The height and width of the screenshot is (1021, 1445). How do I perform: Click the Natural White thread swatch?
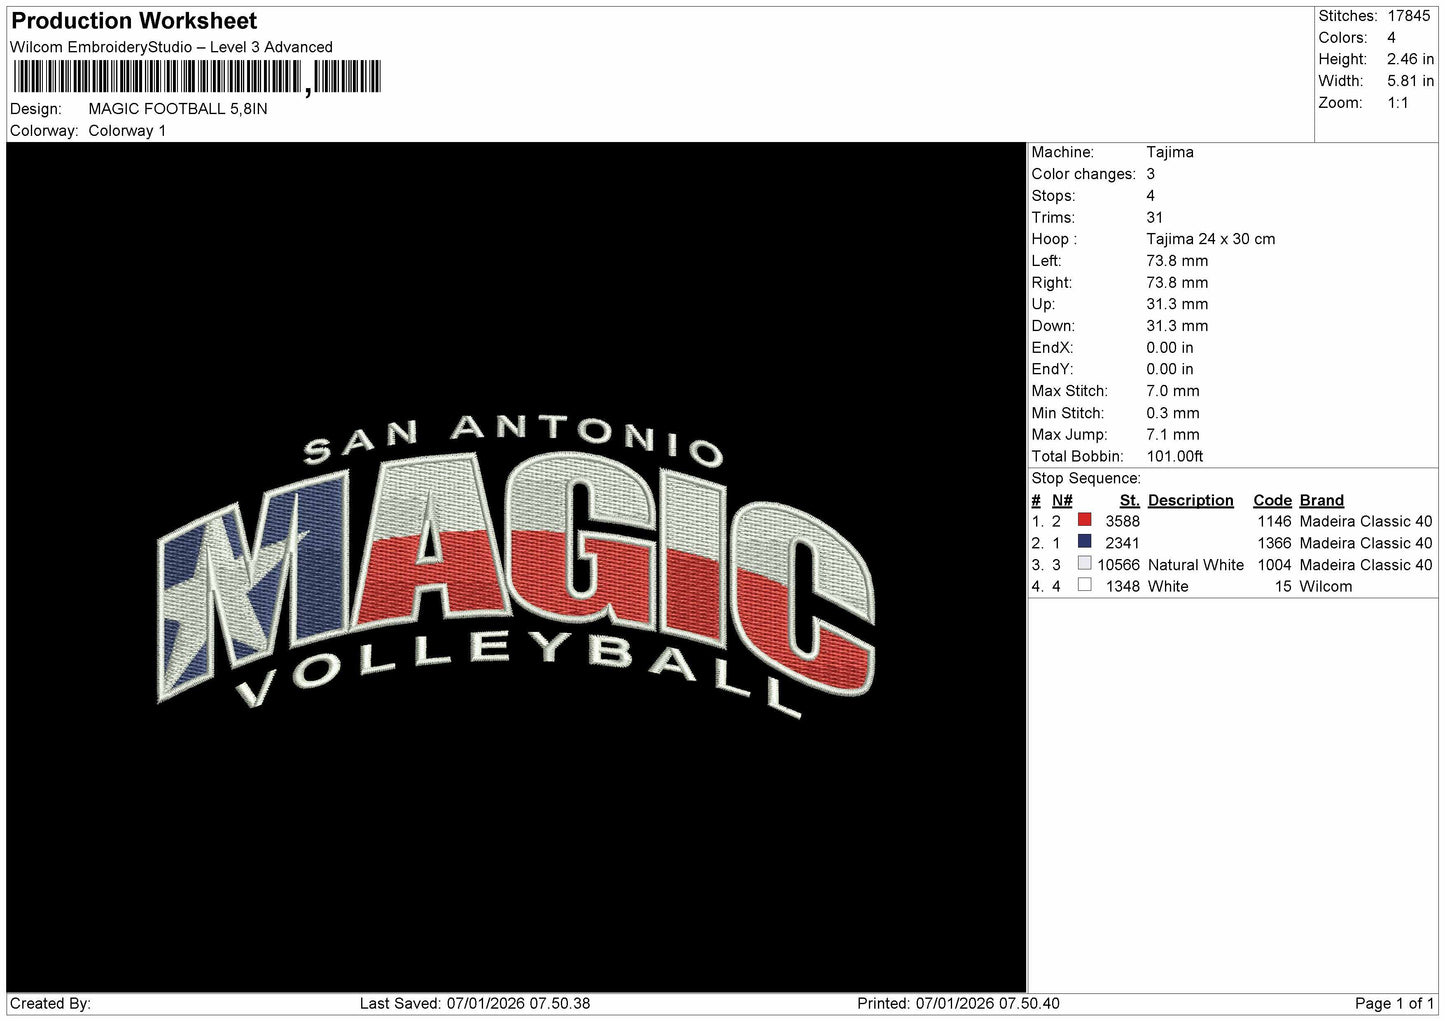1084,563
